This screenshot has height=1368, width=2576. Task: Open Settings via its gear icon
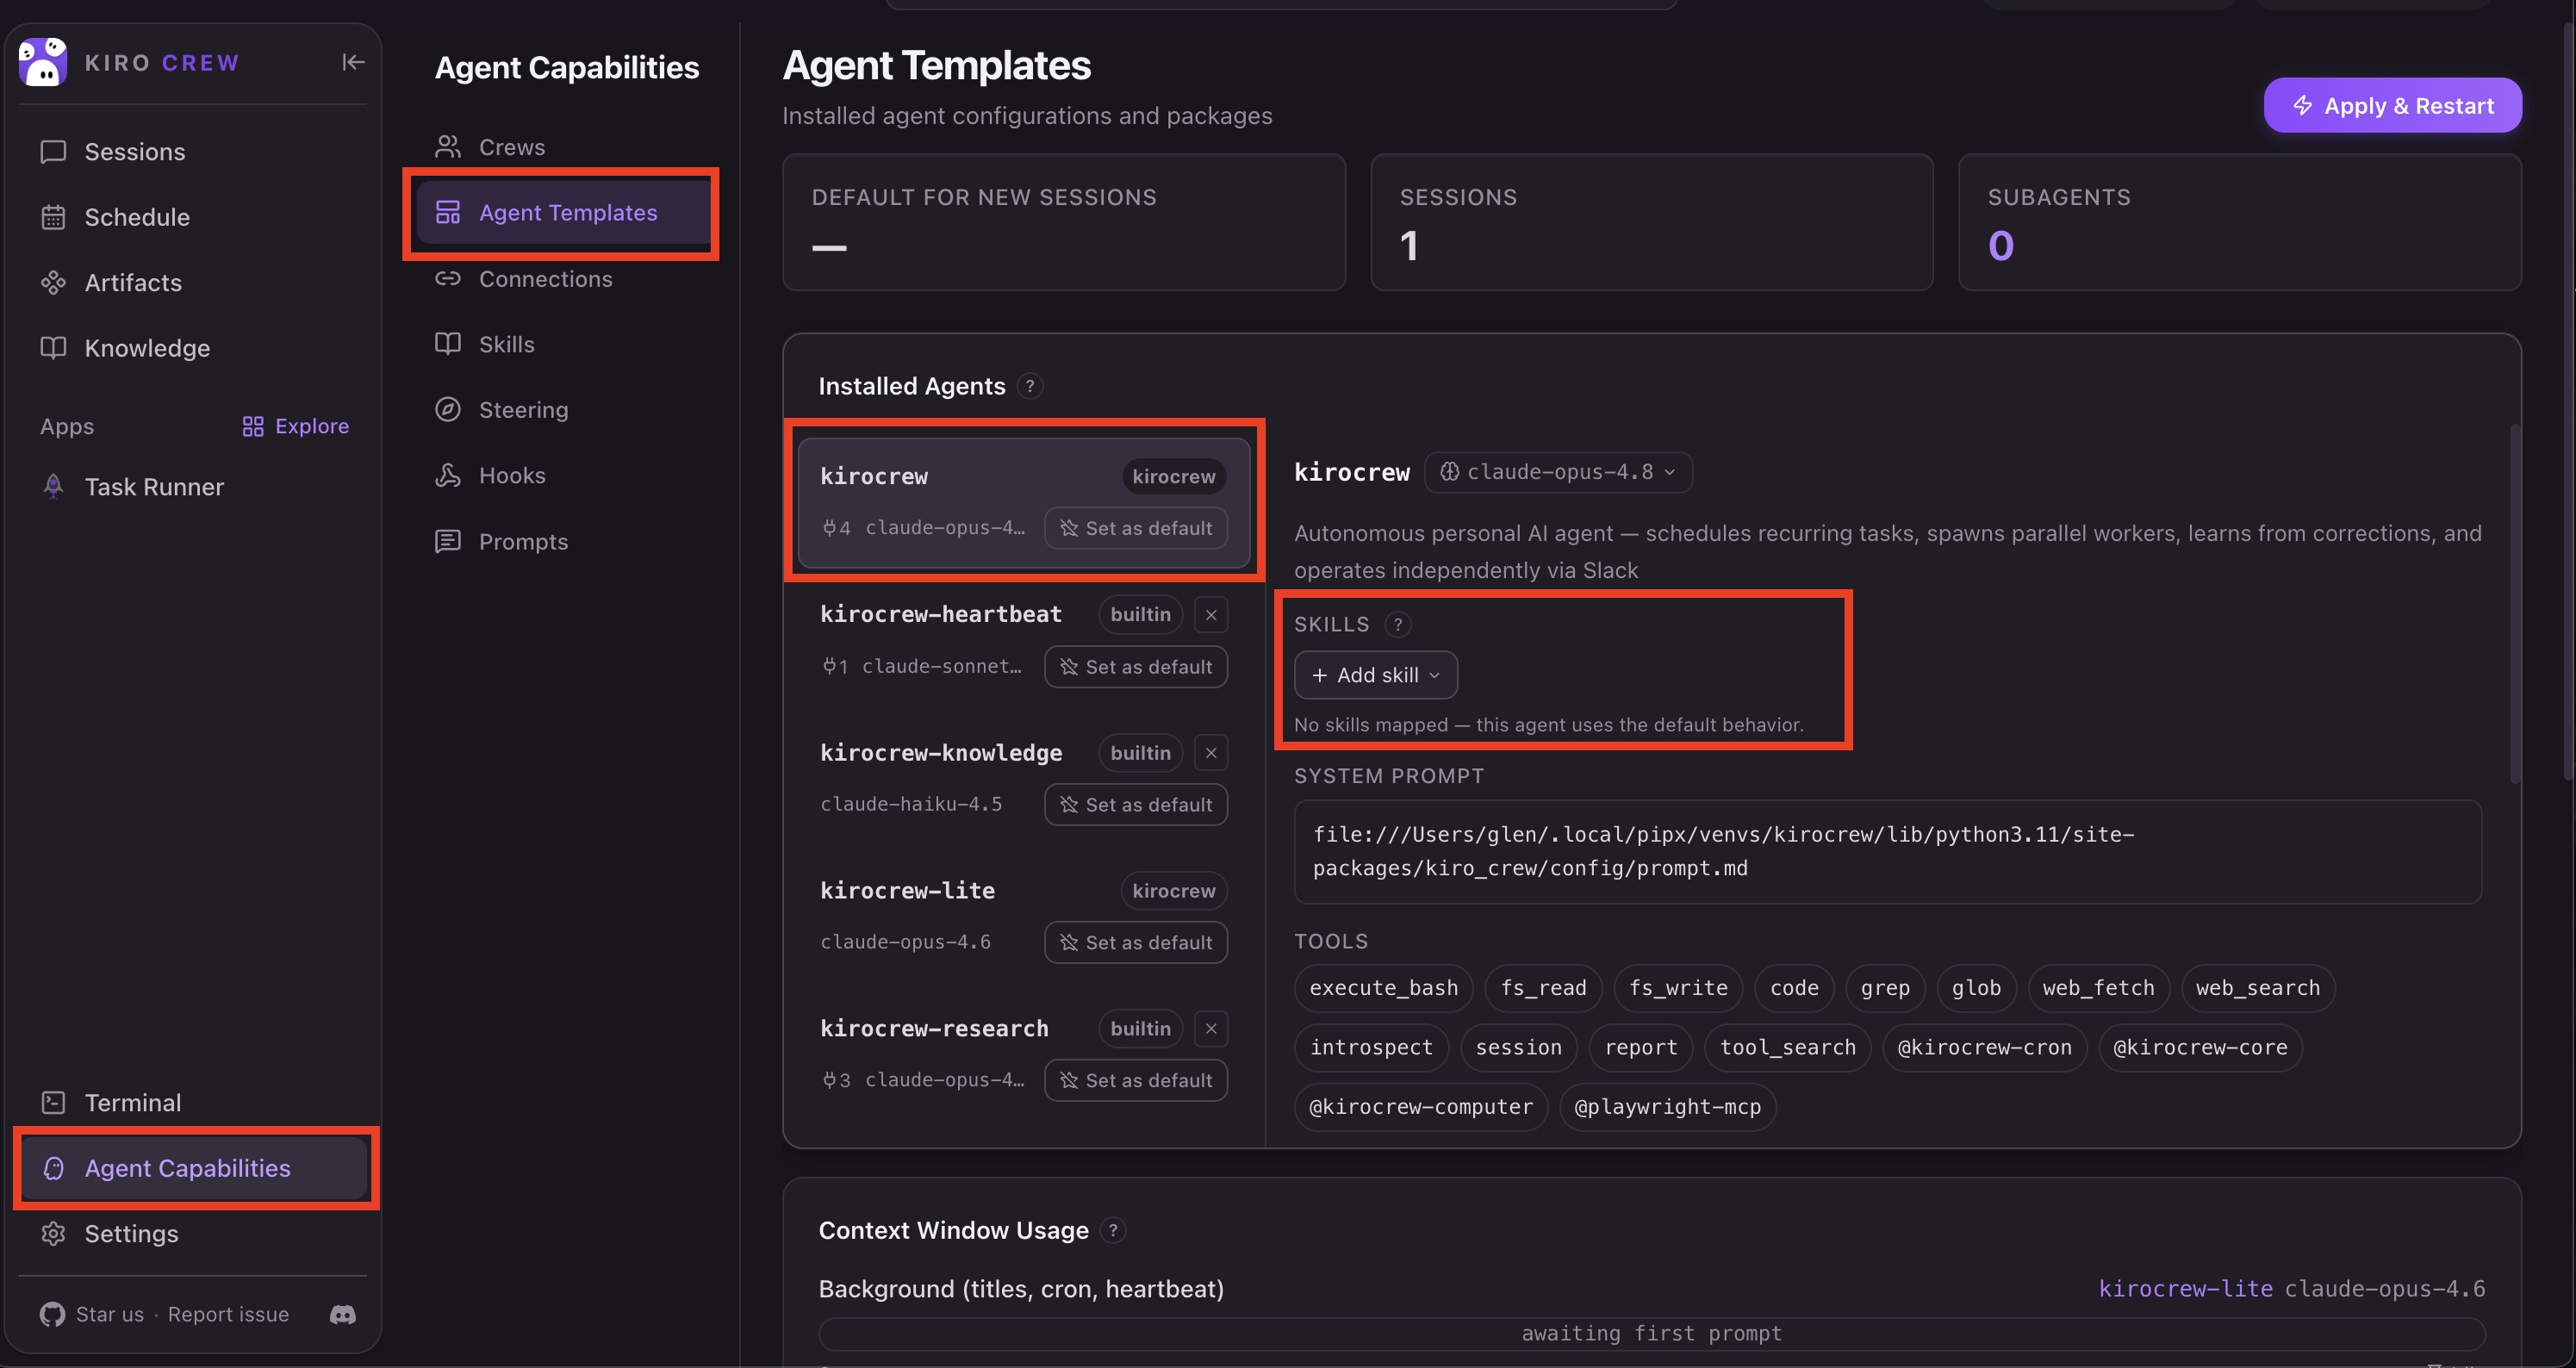coord(53,1234)
